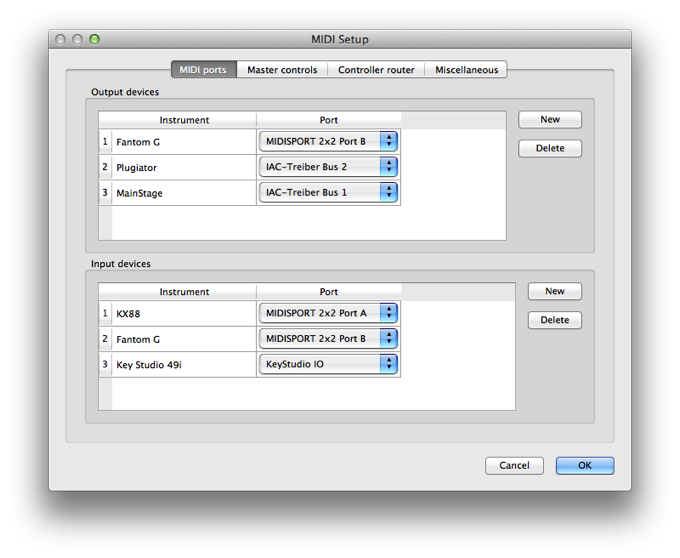Open port dropdown for Fantom G input
The width and height of the screenshot is (680, 558).
[x=328, y=339]
